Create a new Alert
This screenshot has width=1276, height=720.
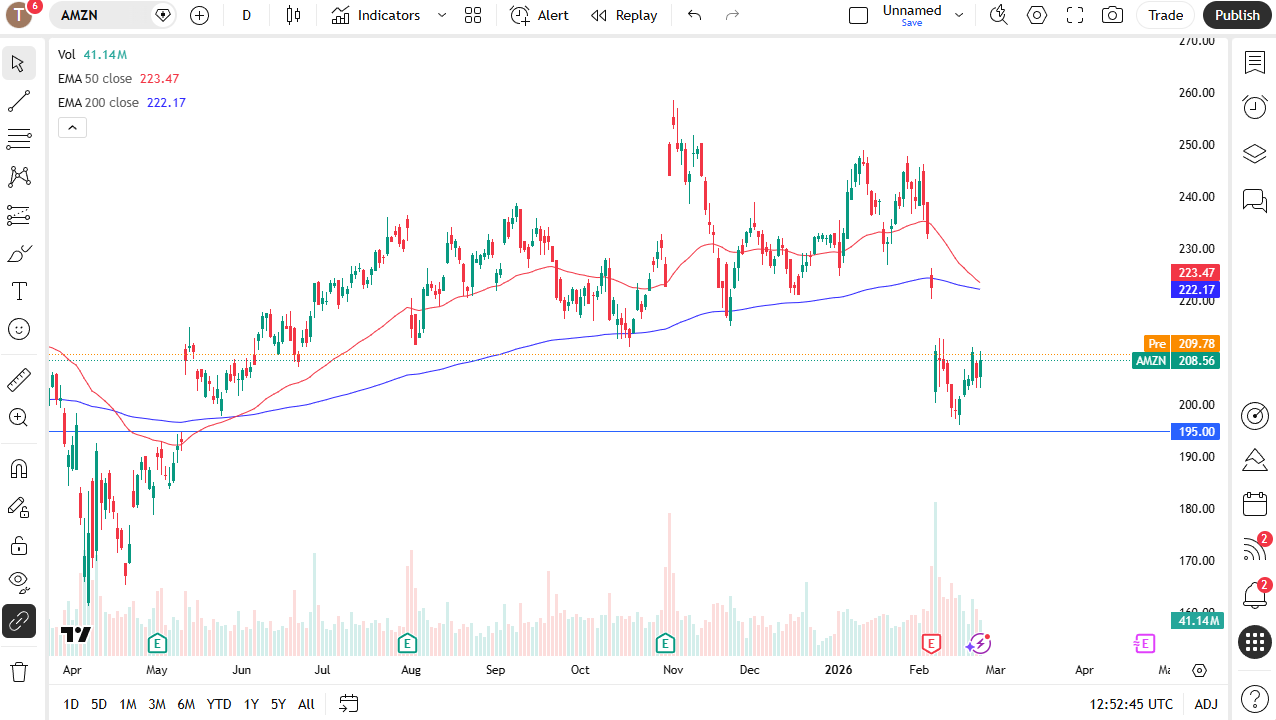tap(539, 15)
